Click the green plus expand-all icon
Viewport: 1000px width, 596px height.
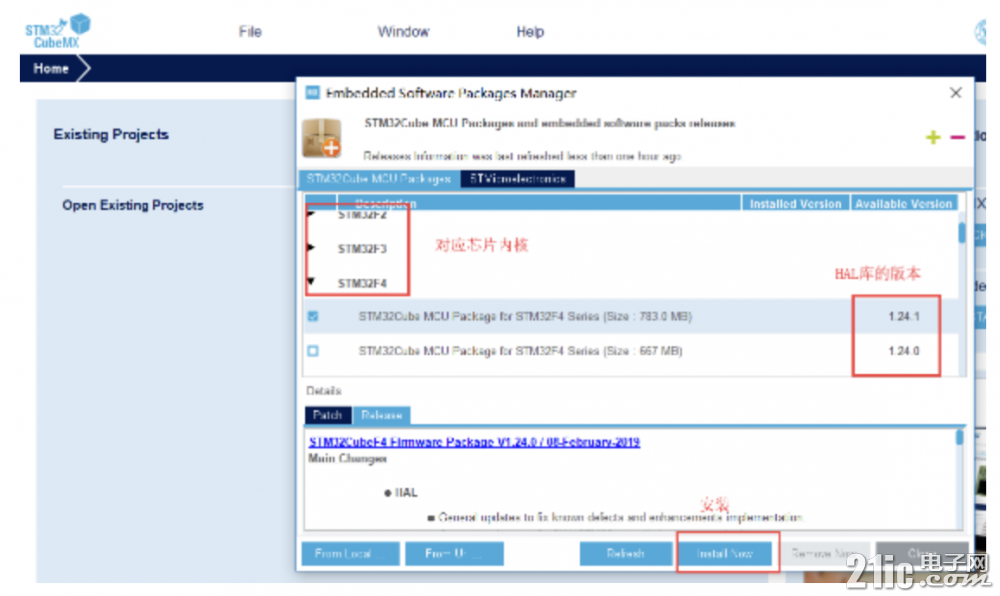(933, 137)
